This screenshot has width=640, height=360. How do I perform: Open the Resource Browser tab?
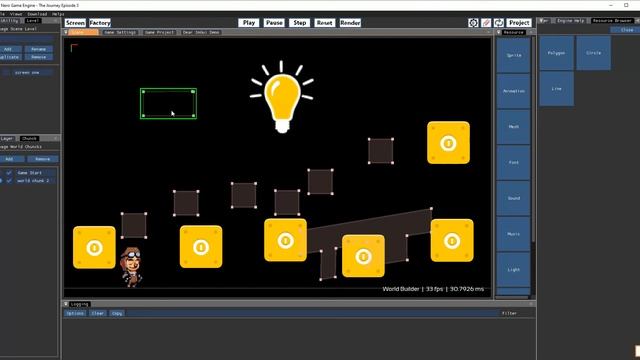[612, 20]
